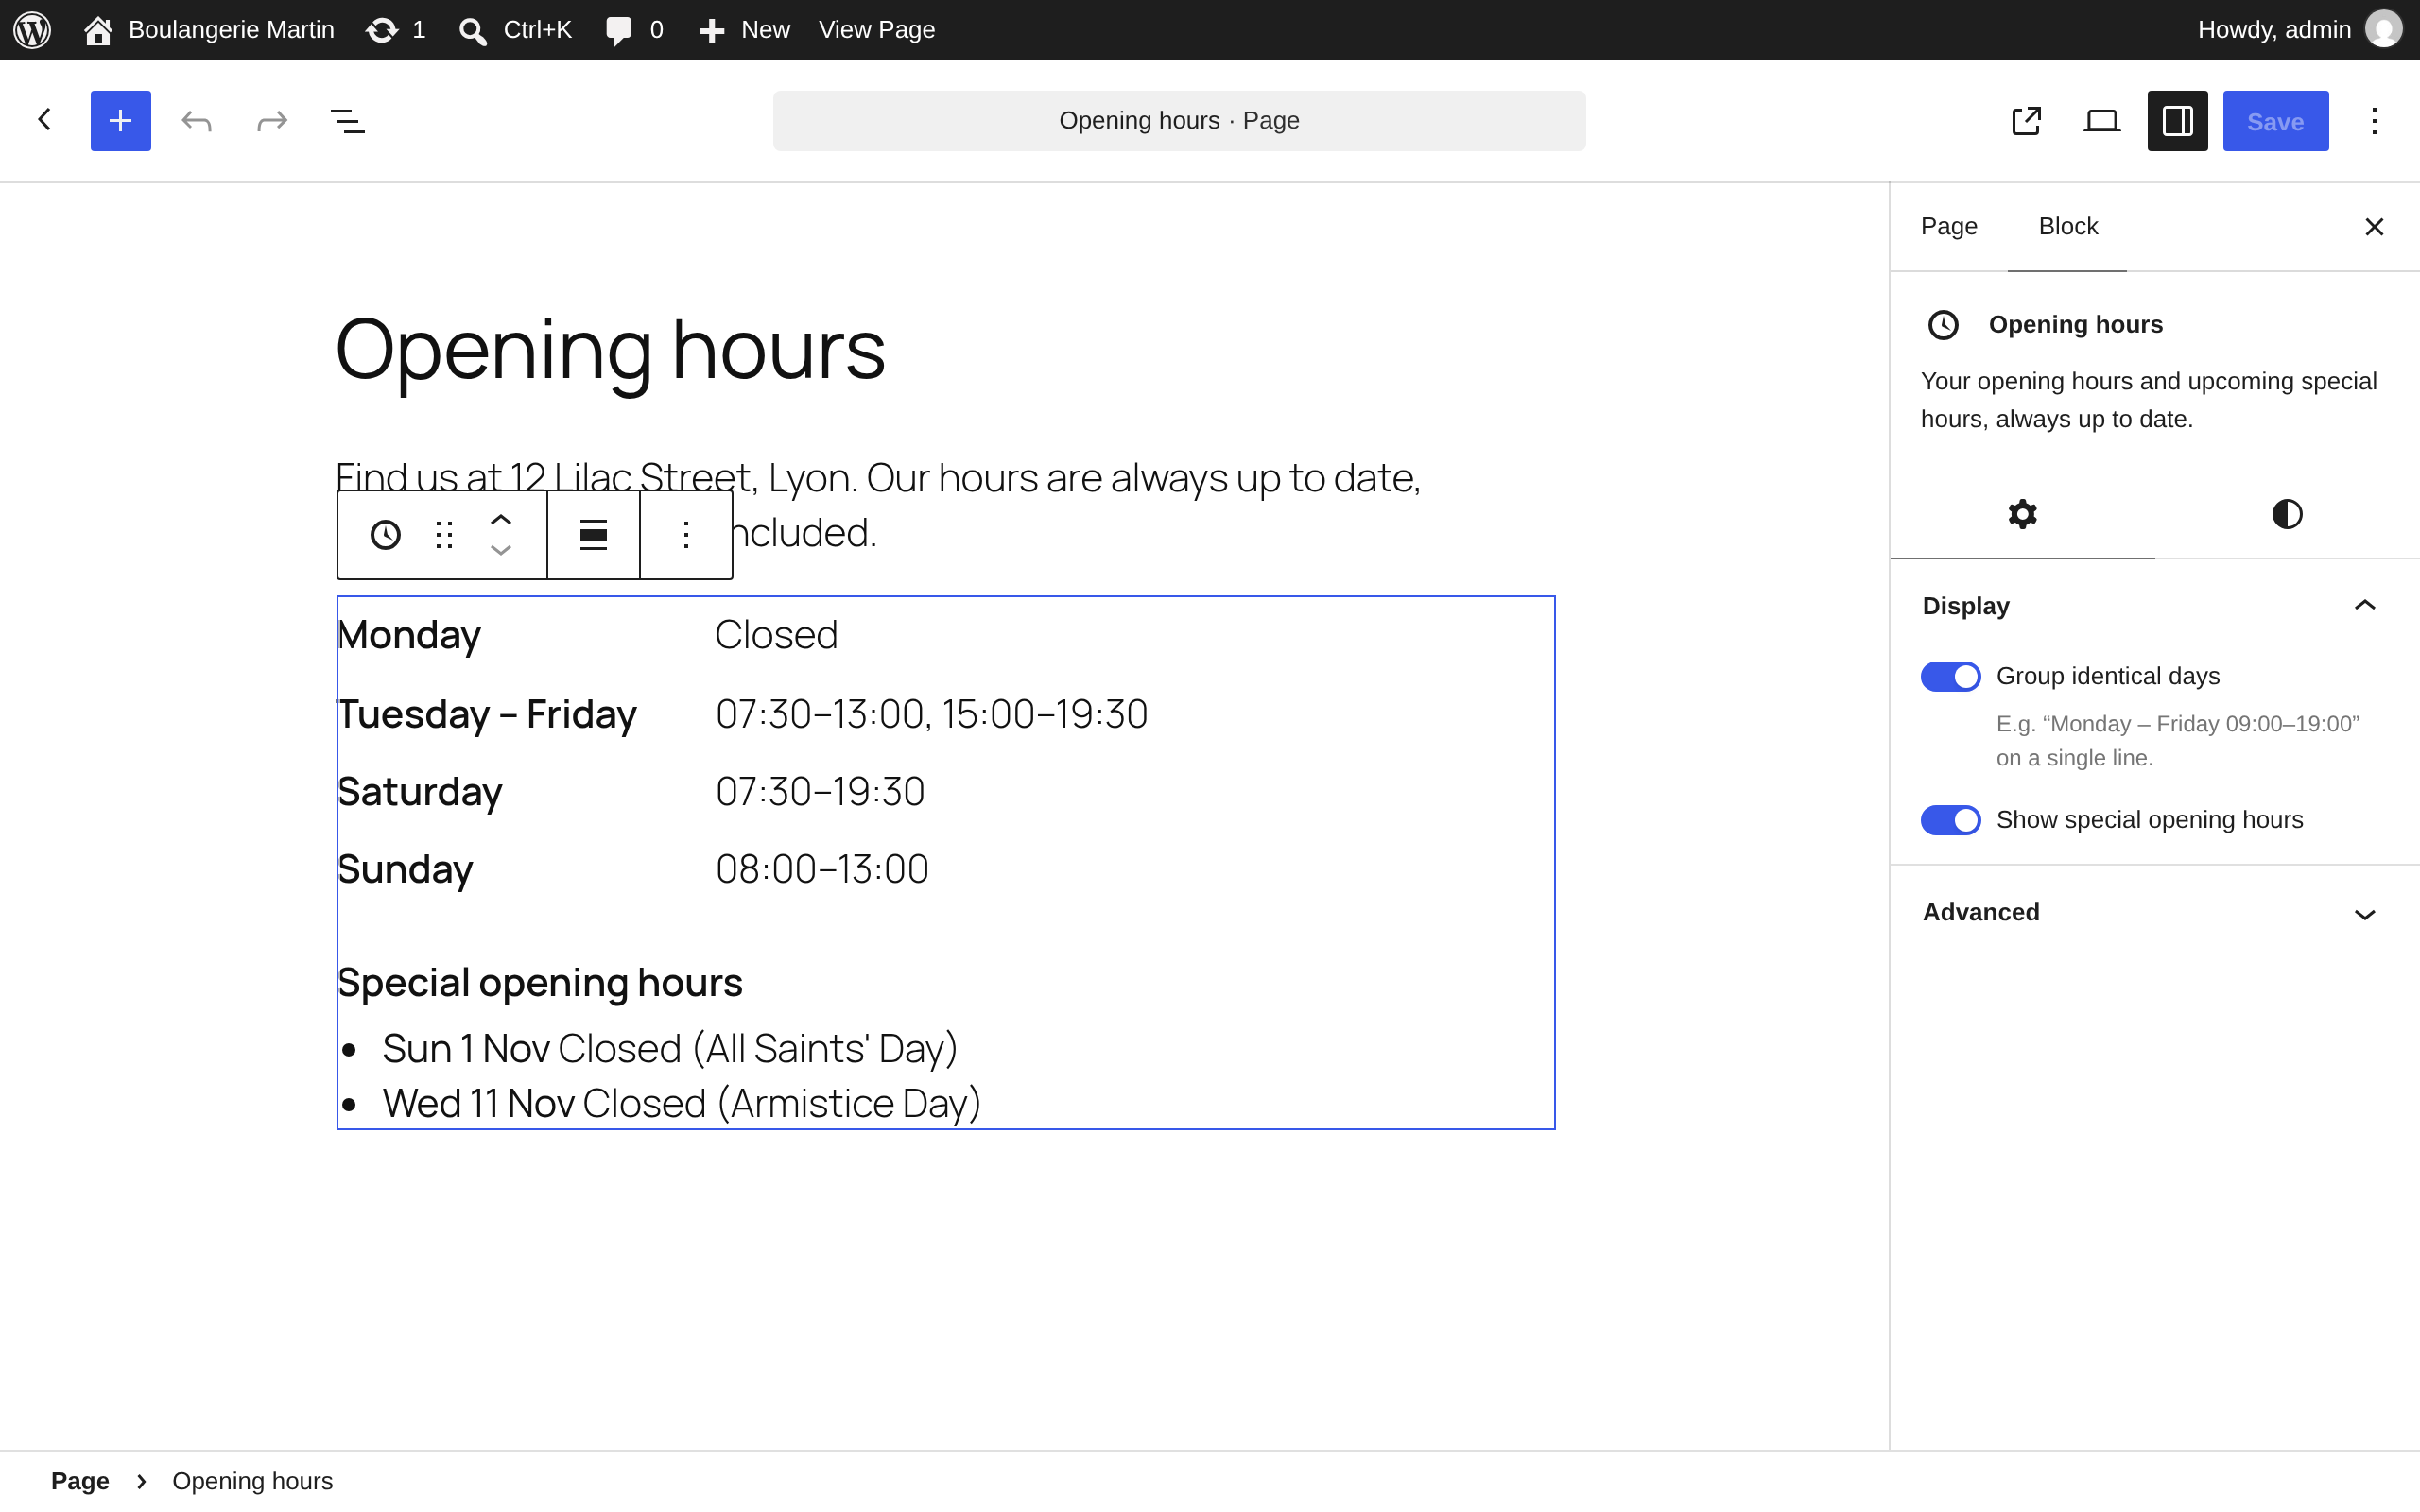Toggle the blue block inserter plus button

121,121
